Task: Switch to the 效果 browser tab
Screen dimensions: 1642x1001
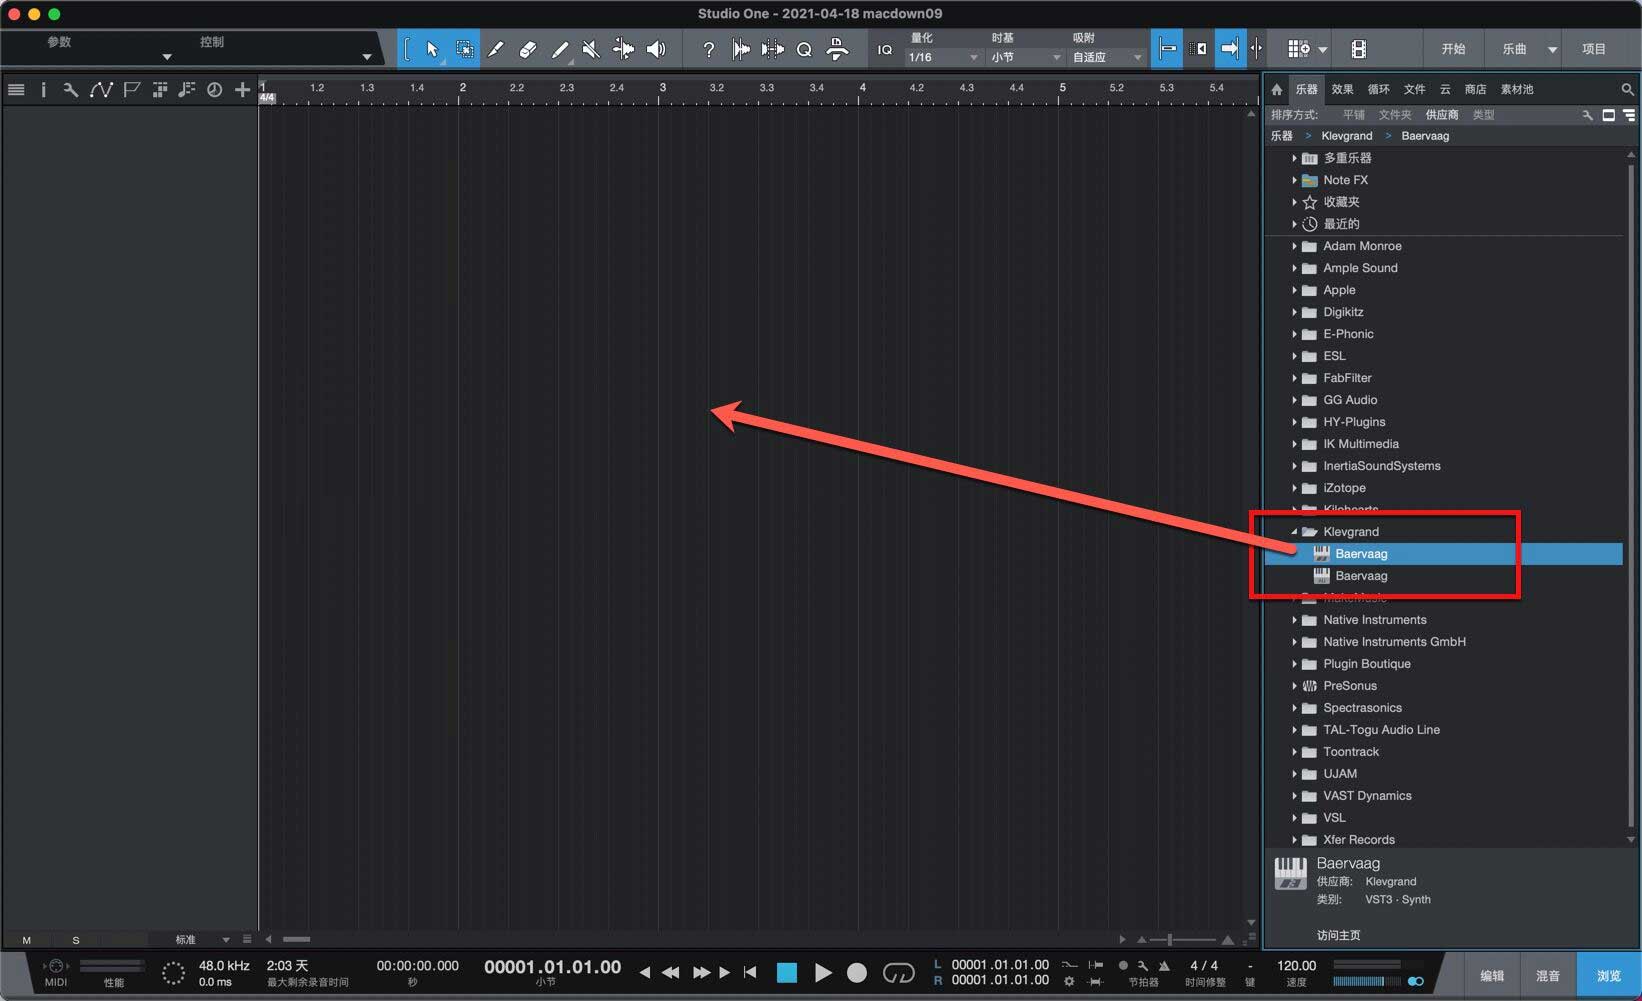Action: click(1342, 89)
